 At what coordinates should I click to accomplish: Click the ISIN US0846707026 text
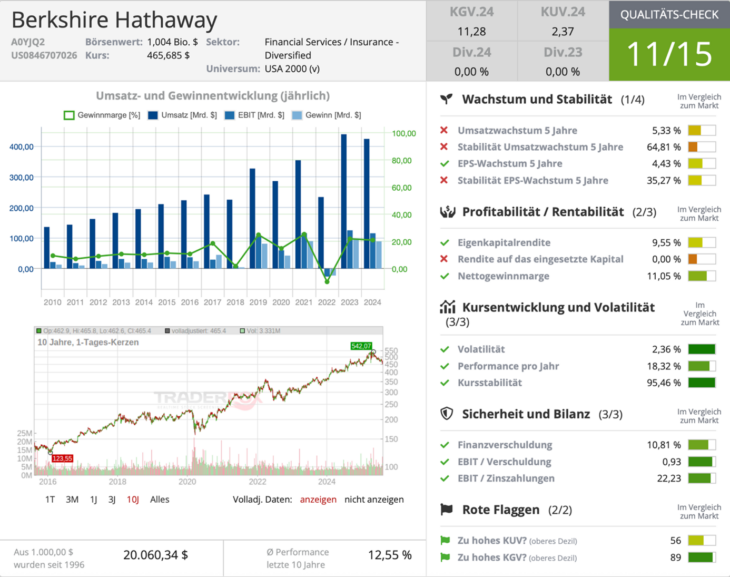[x=44, y=55]
